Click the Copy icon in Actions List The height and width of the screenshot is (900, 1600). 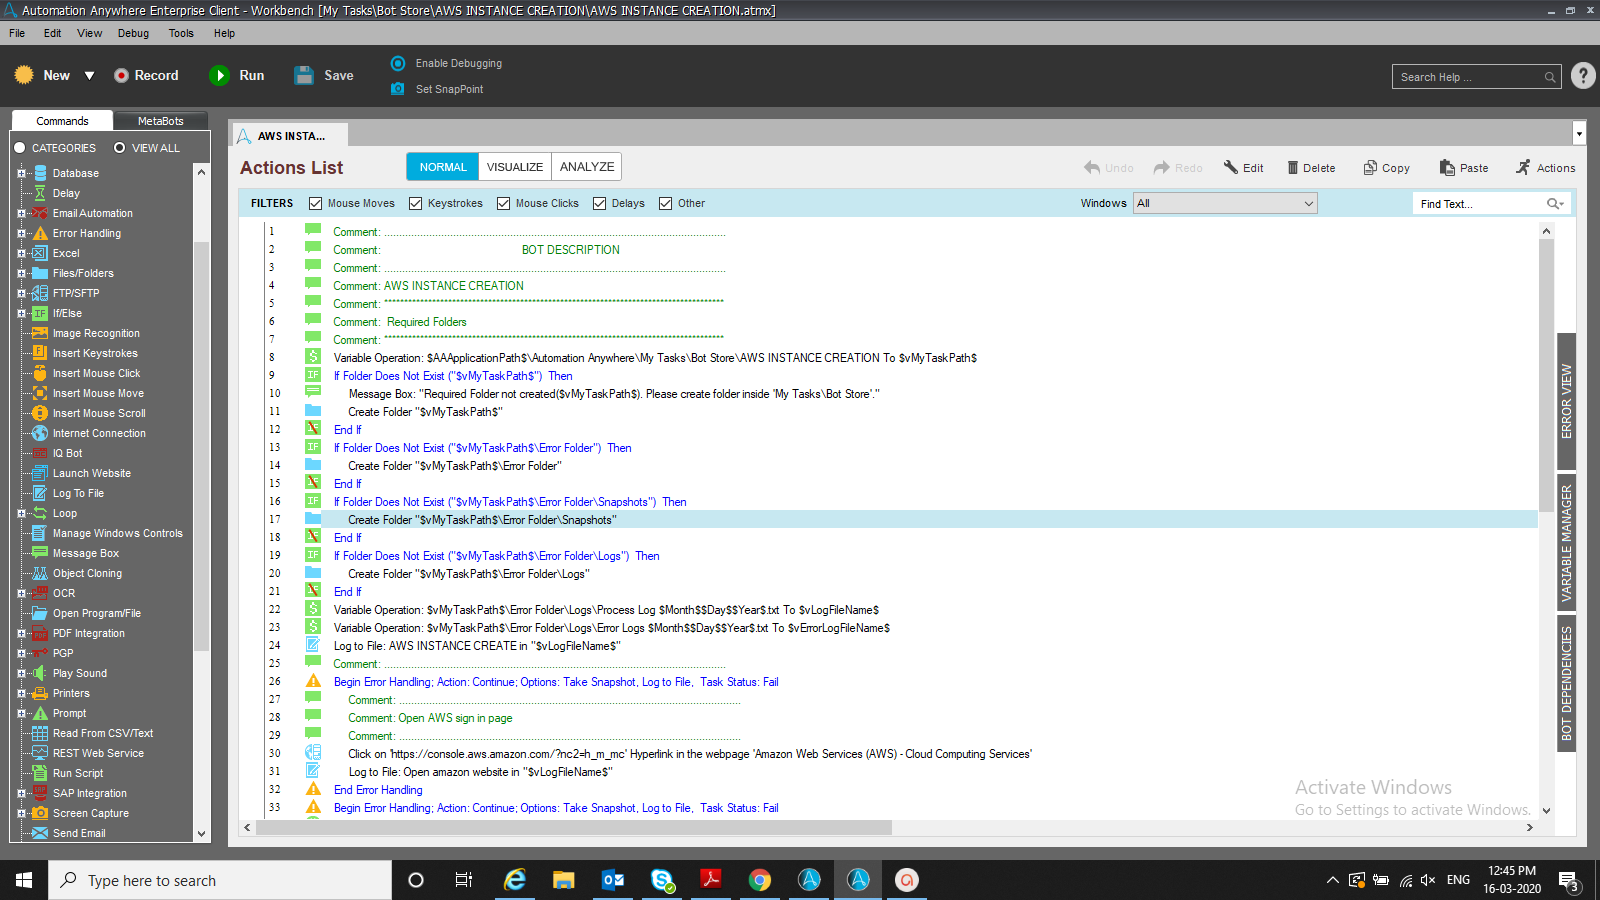coord(1370,168)
